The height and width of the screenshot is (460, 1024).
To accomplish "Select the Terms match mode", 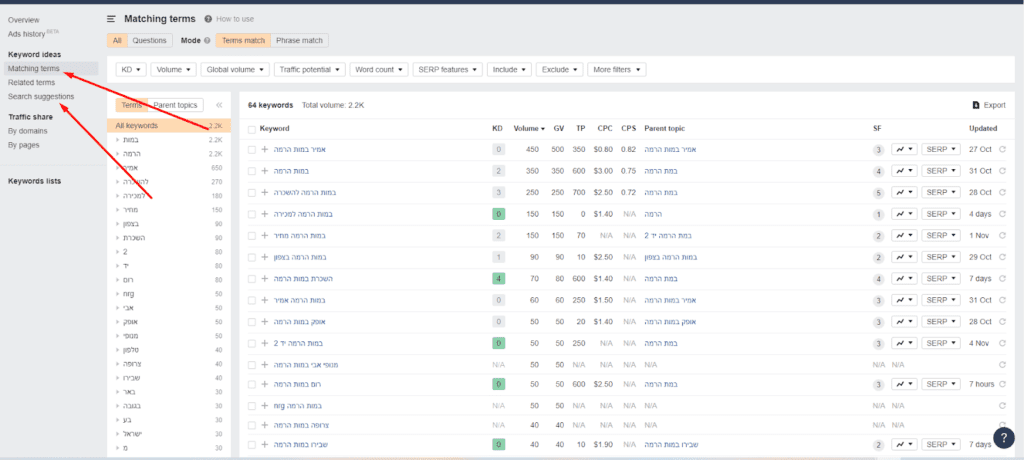I will coord(244,41).
